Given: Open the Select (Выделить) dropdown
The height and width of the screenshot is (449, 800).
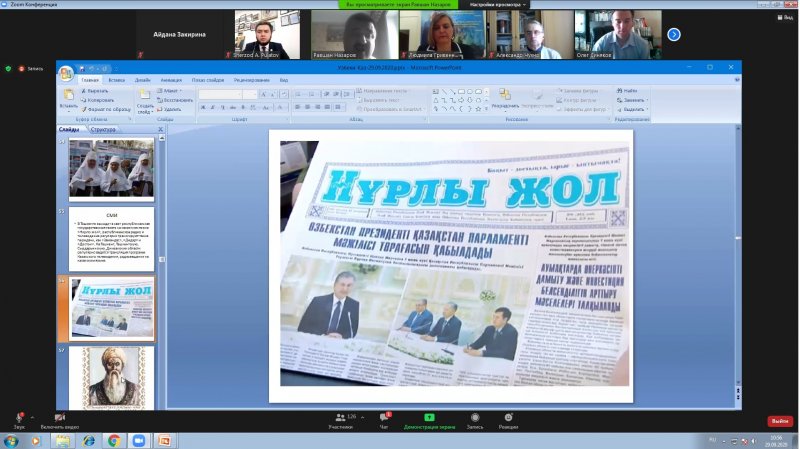Looking at the screenshot, I should (632, 109).
